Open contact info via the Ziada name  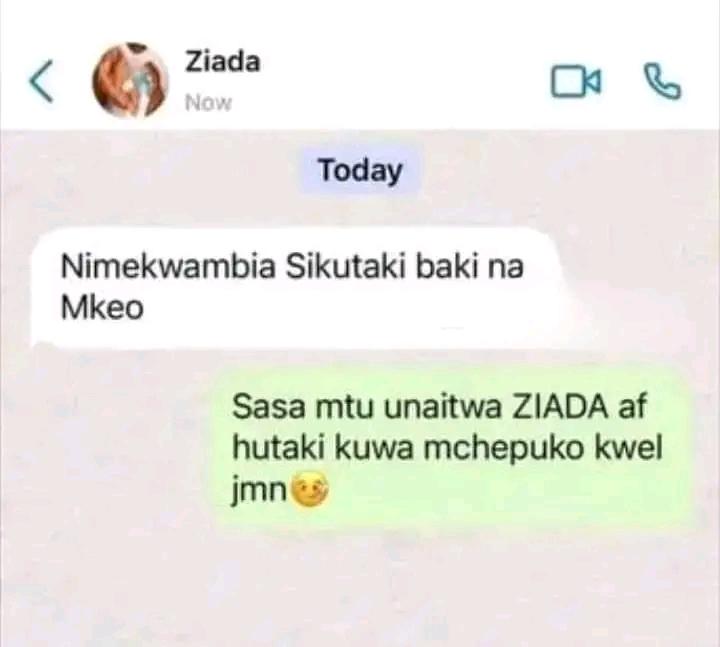[223, 62]
